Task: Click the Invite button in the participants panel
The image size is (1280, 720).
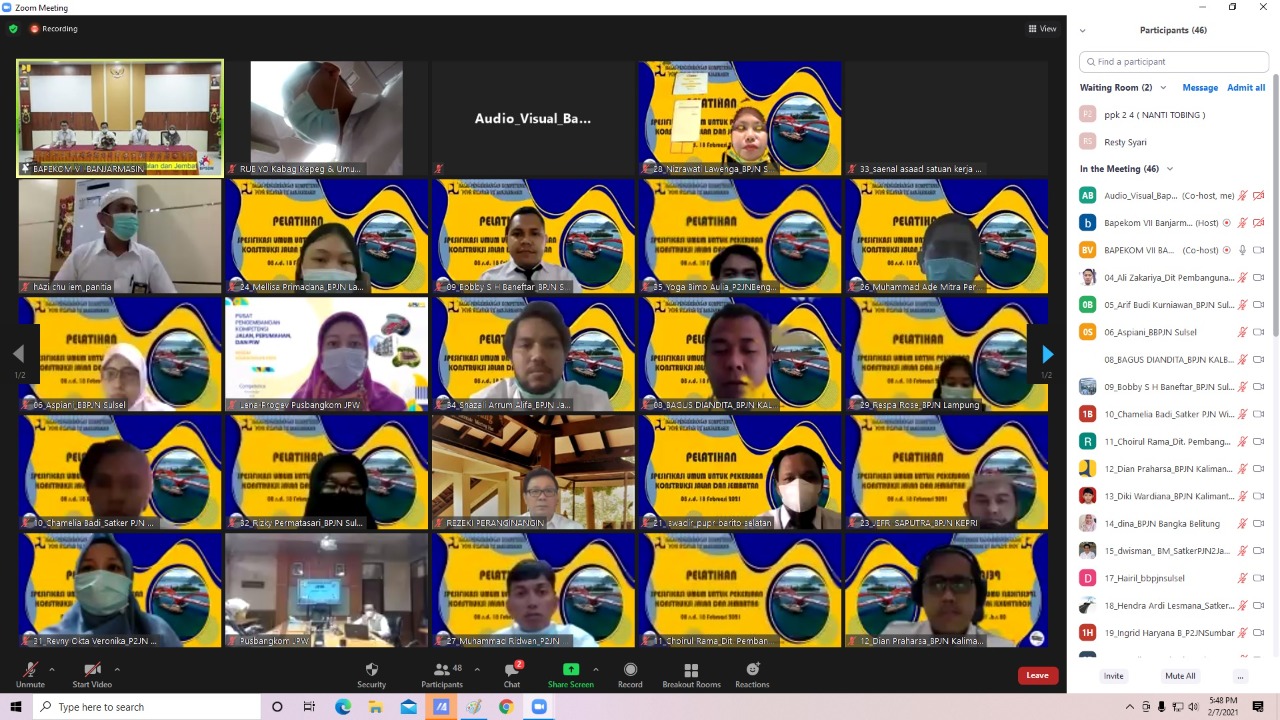Action: (x=1113, y=676)
